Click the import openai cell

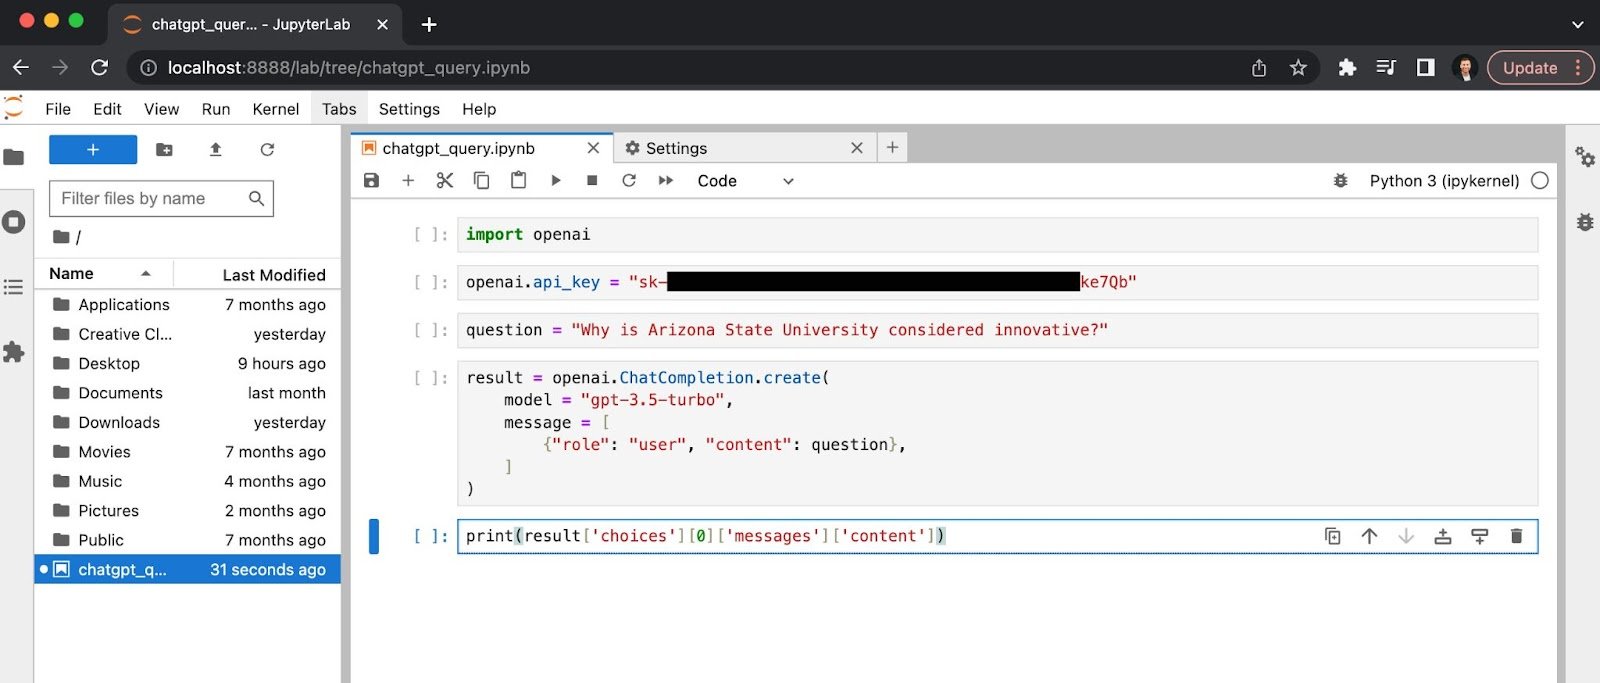tap(997, 234)
